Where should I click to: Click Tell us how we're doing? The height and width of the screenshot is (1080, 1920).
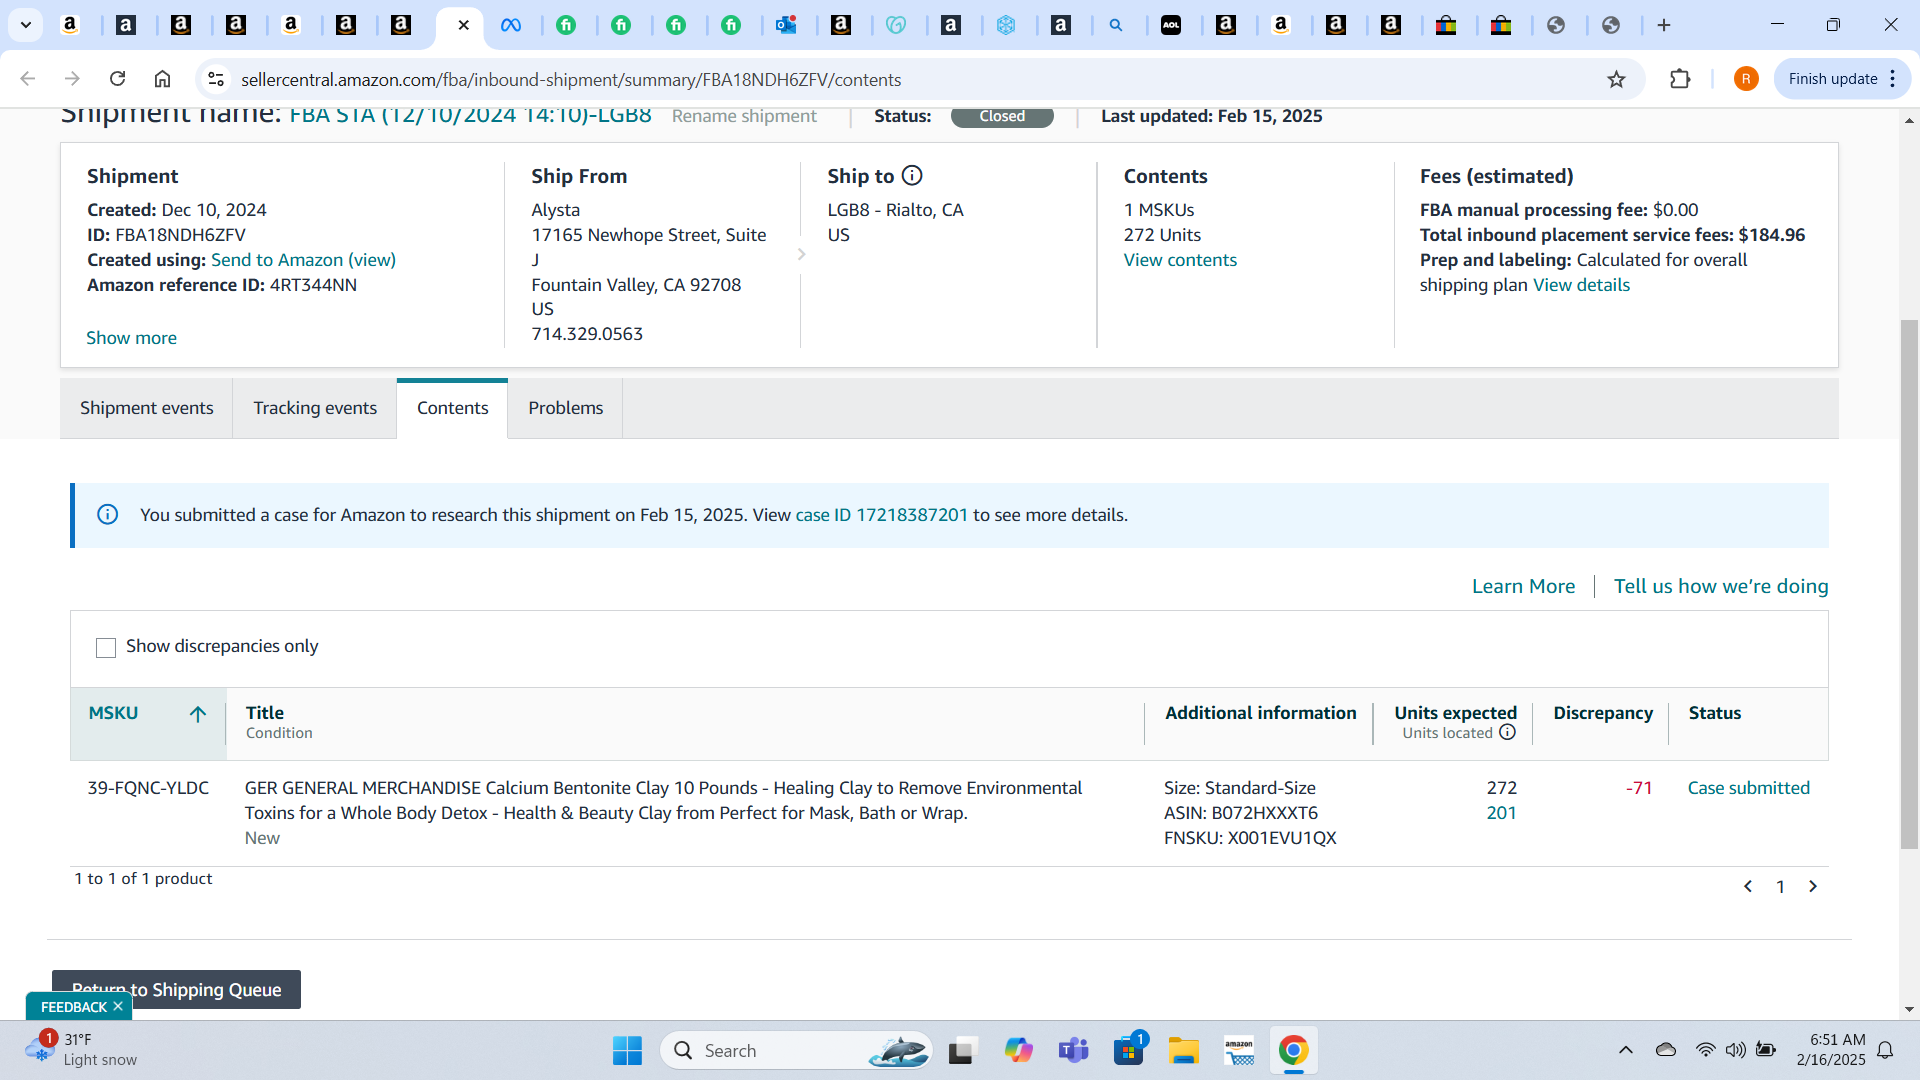pyautogui.click(x=1721, y=587)
